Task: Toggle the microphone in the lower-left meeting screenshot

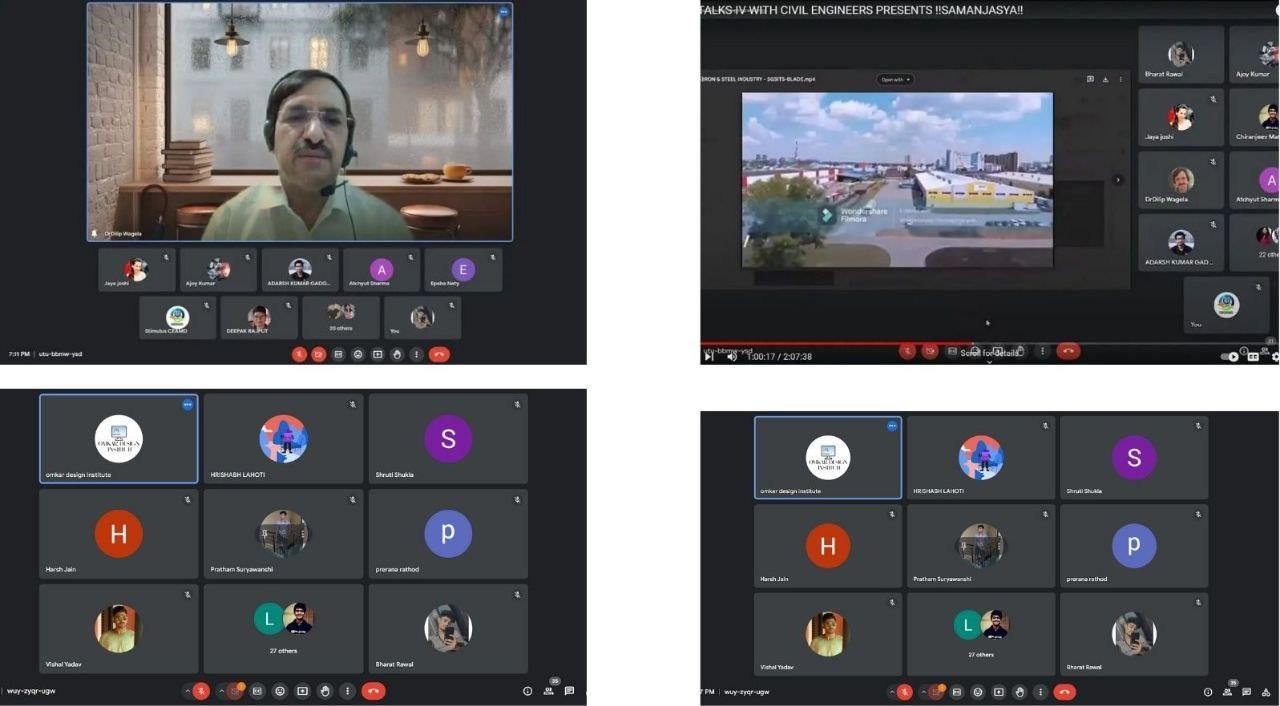Action: (x=201, y=691)
